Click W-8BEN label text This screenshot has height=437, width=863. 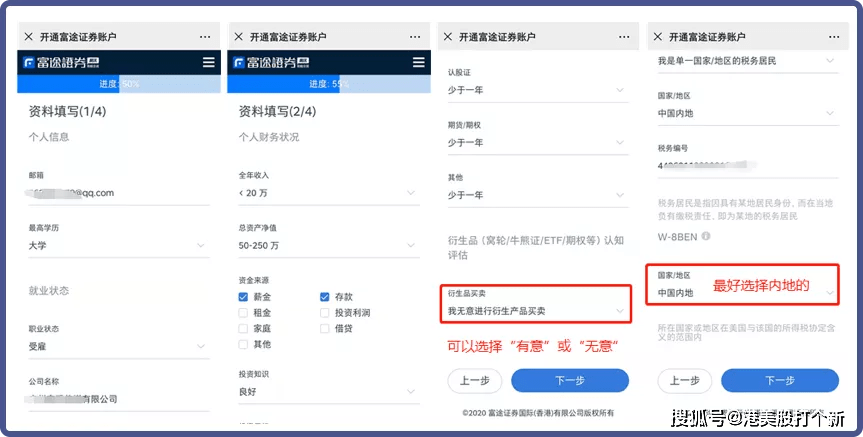tap(678, 237)
